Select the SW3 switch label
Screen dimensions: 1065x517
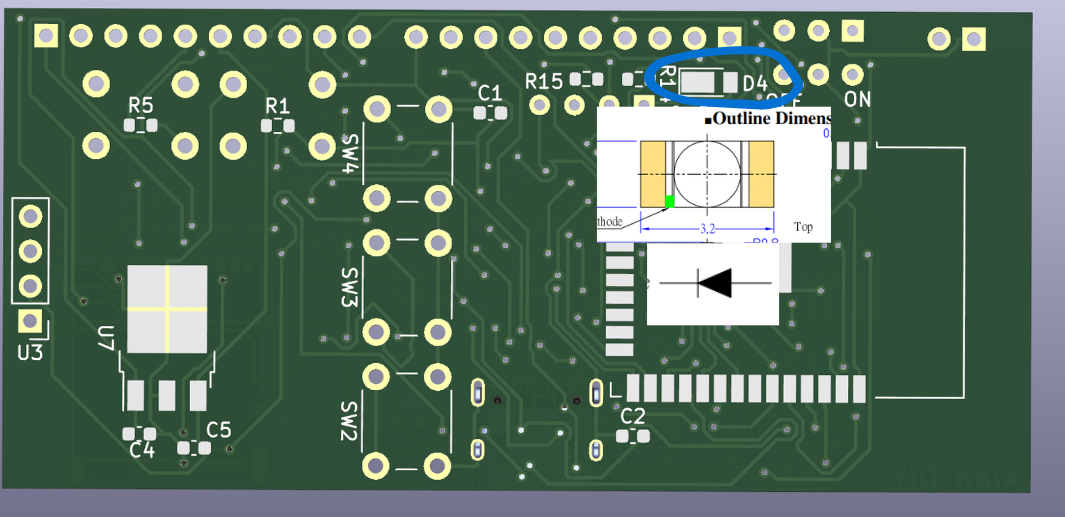point(348,287)
